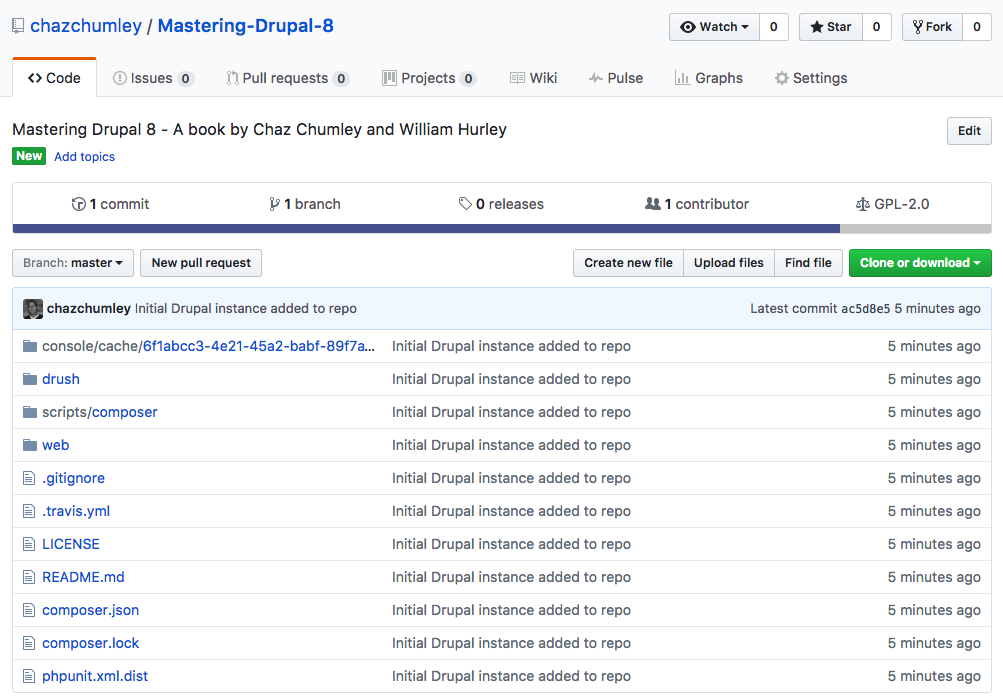The image size is (1003, 700).
Task: Switch to the Issues tab
Action: (x=152, y=78)
